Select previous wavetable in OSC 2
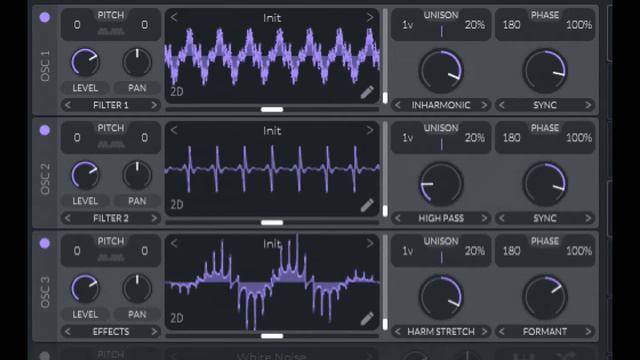 [174, 130]
